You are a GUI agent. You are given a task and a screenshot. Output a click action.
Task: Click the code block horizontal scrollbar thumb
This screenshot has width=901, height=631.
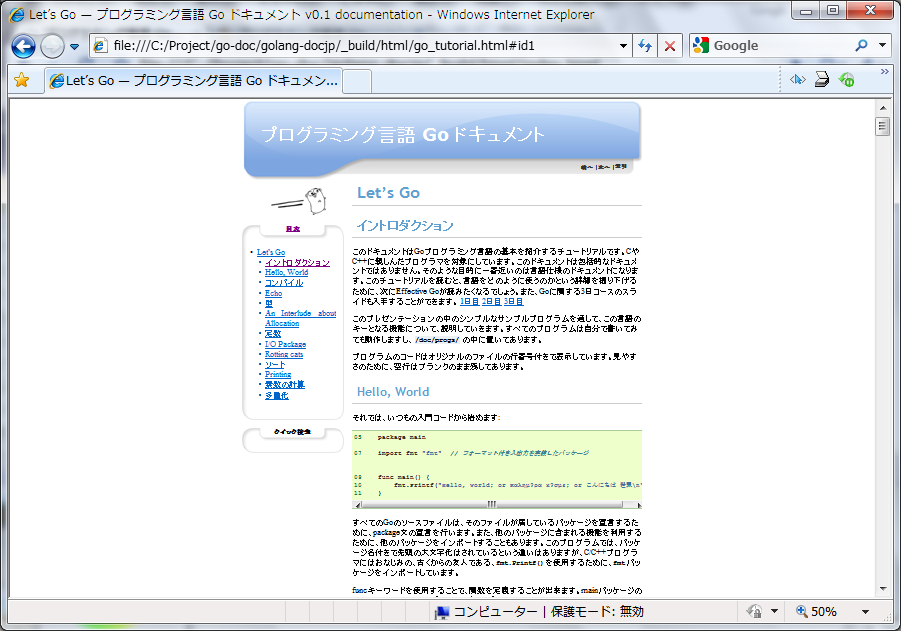(x=492, y=505)
